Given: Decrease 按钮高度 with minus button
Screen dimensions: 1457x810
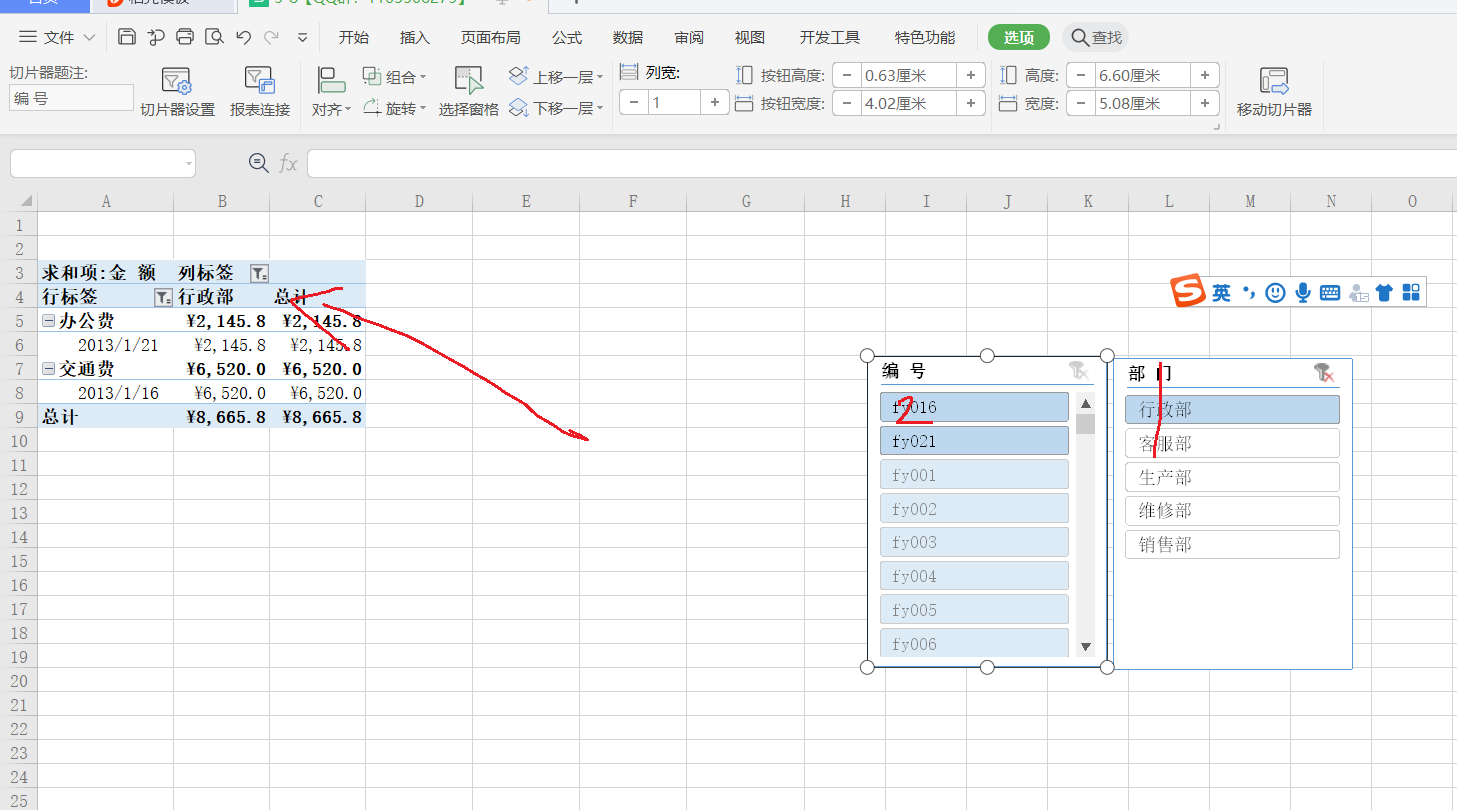Looking at the screenshot, I should pyautogui.click(x=848, y=75).
